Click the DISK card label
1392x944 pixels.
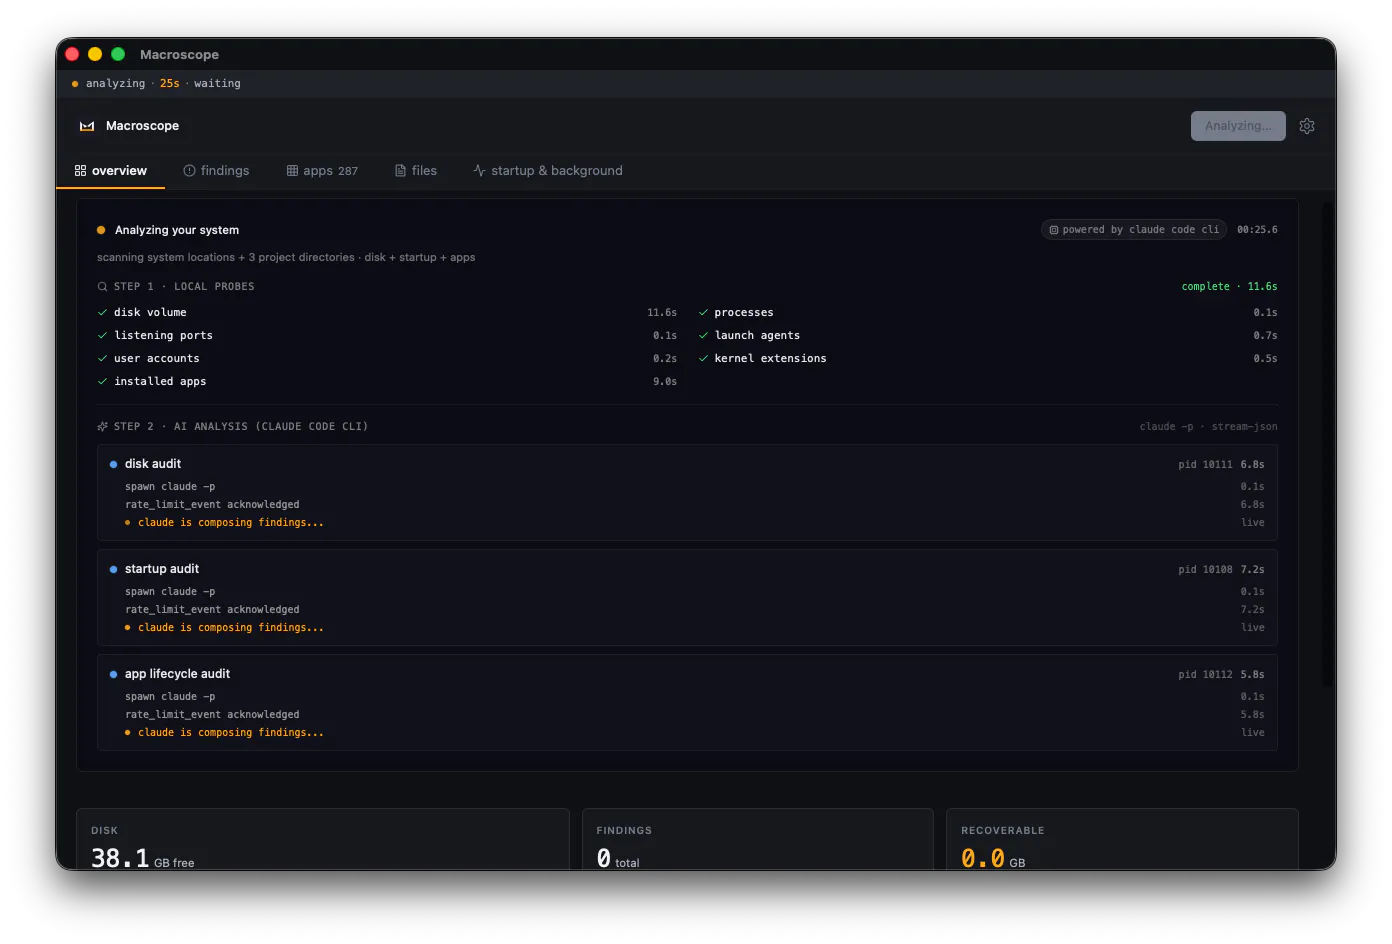[x=105, y=831]
